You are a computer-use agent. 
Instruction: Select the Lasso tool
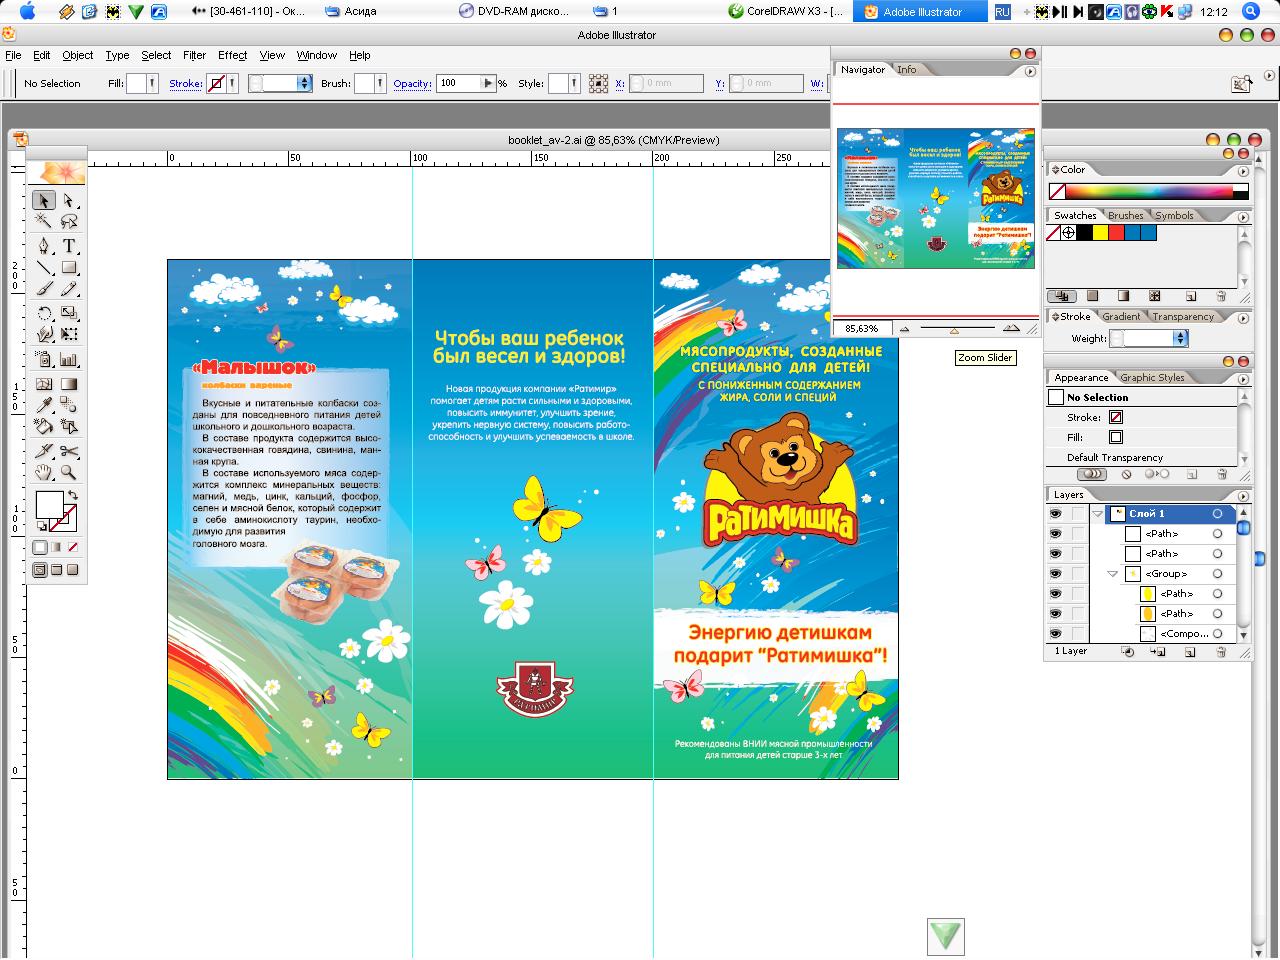click(x=69, y=221)
